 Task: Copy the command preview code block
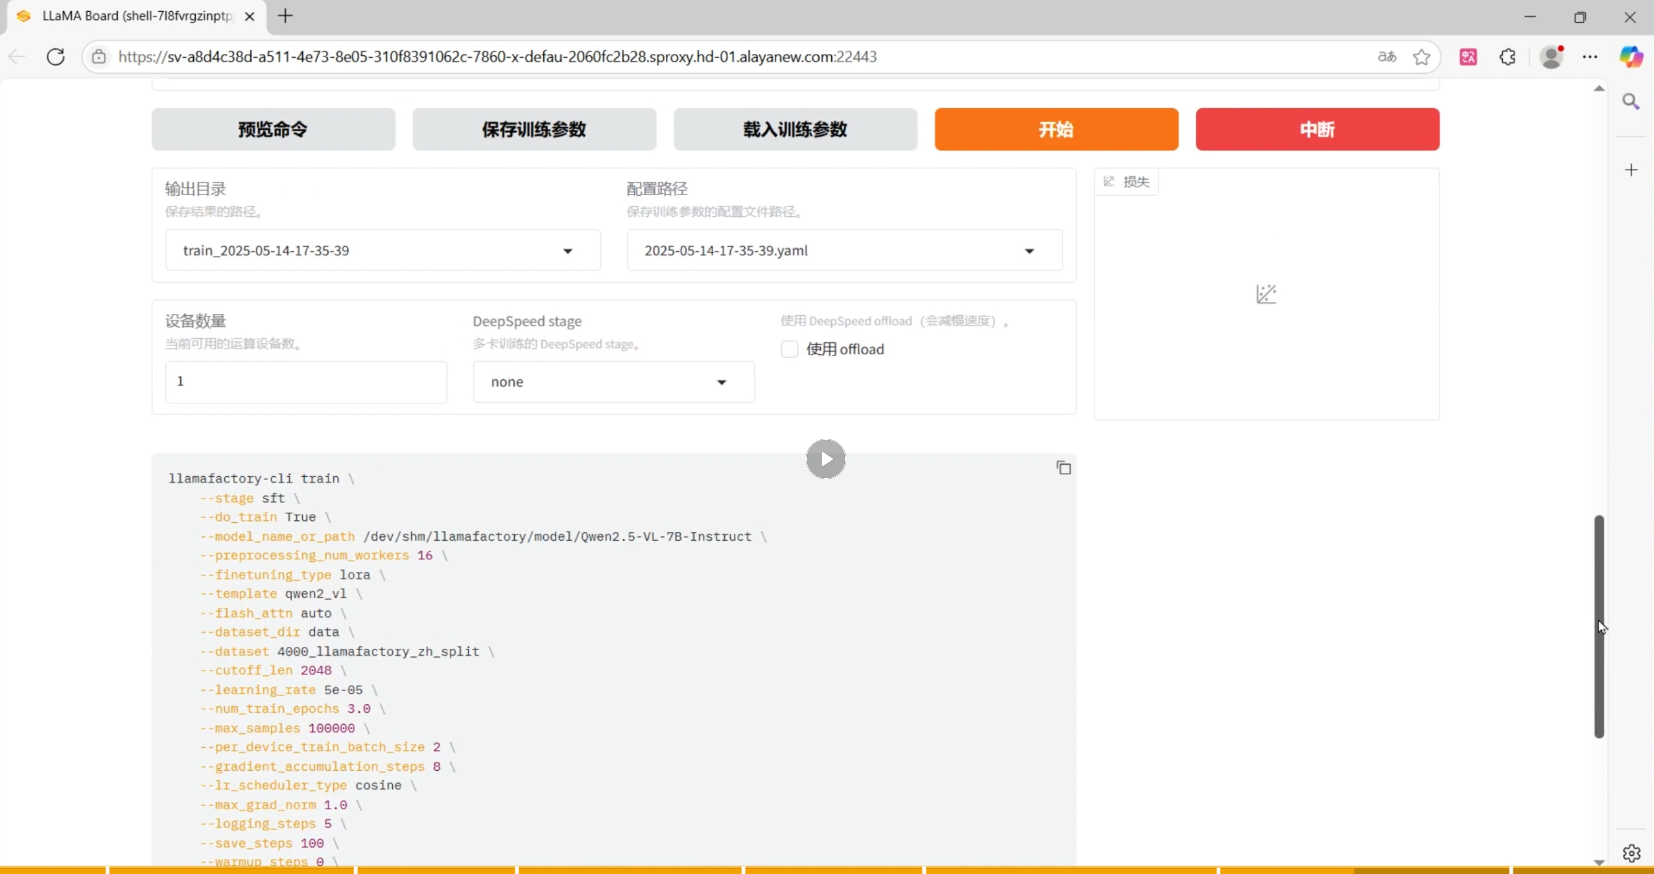point(1063,468)
